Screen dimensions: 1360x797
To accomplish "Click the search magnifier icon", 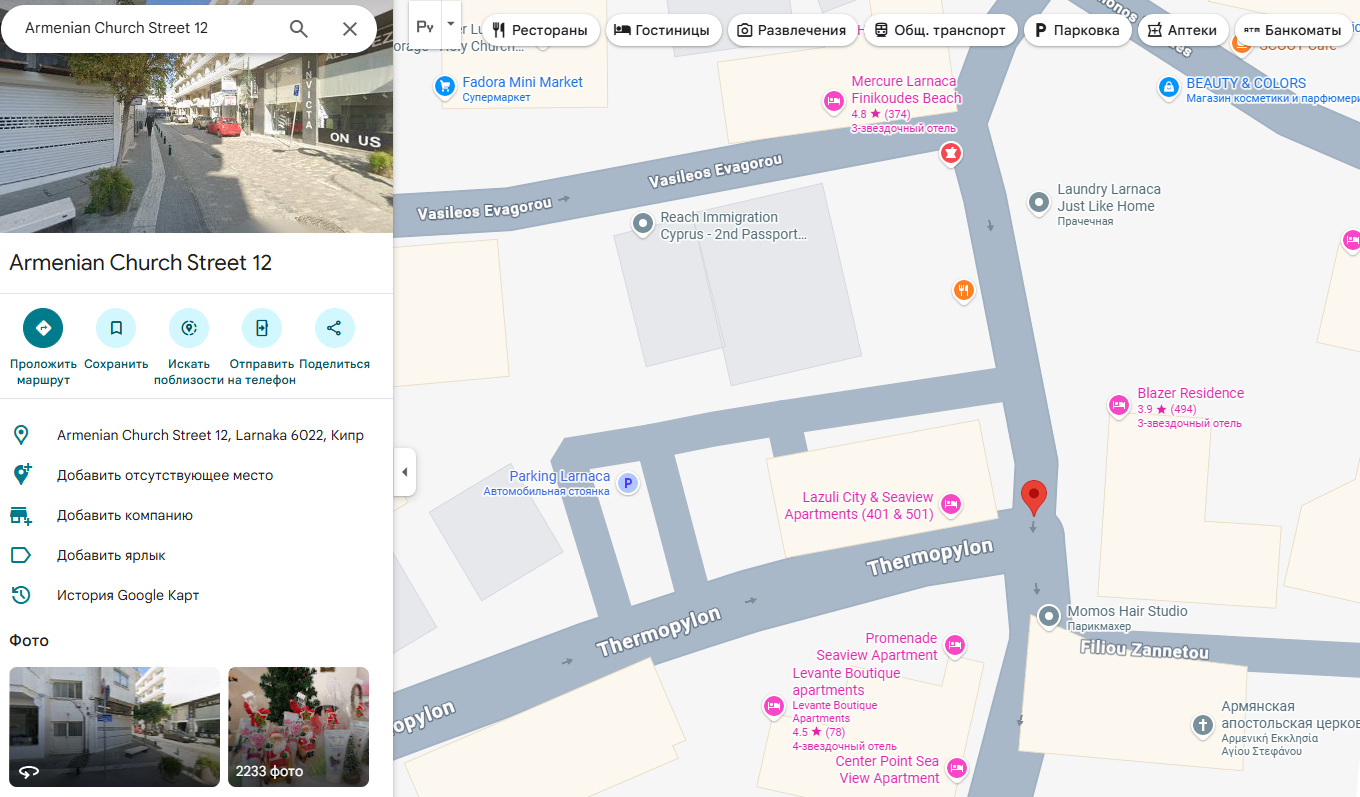I will click(x=298, y=28).
